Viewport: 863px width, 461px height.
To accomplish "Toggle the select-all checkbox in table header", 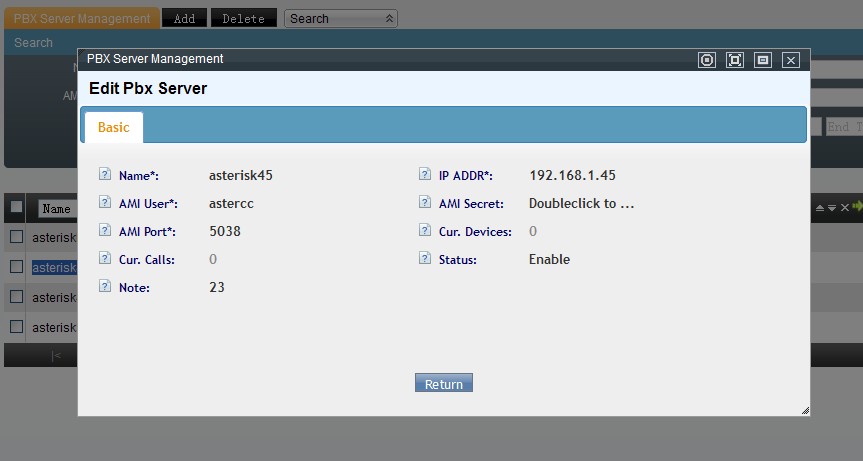I will pos(16,207).
